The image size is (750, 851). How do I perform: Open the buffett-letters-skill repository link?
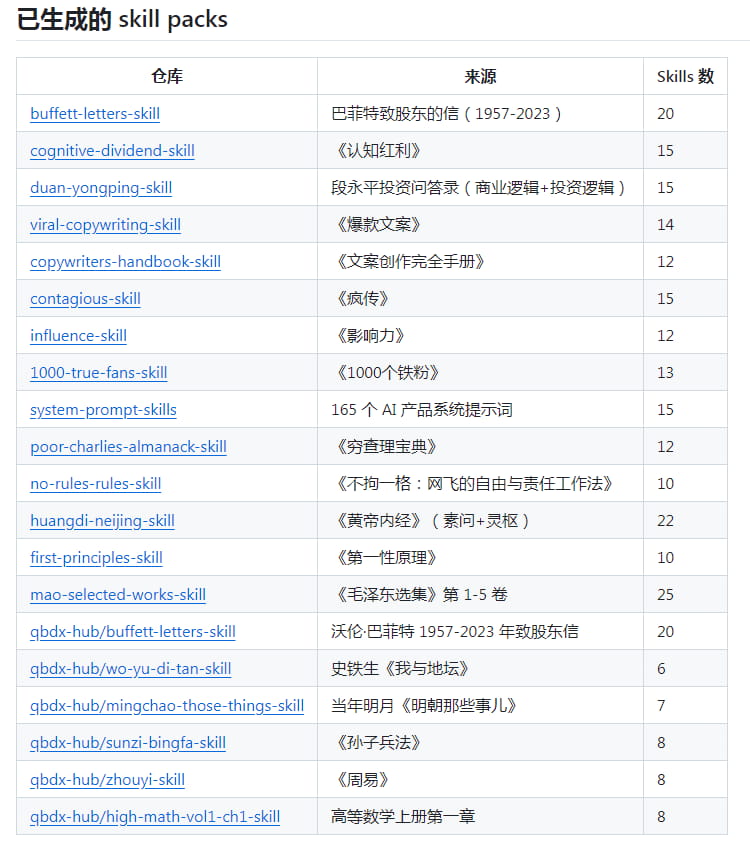tap(95, 113)
